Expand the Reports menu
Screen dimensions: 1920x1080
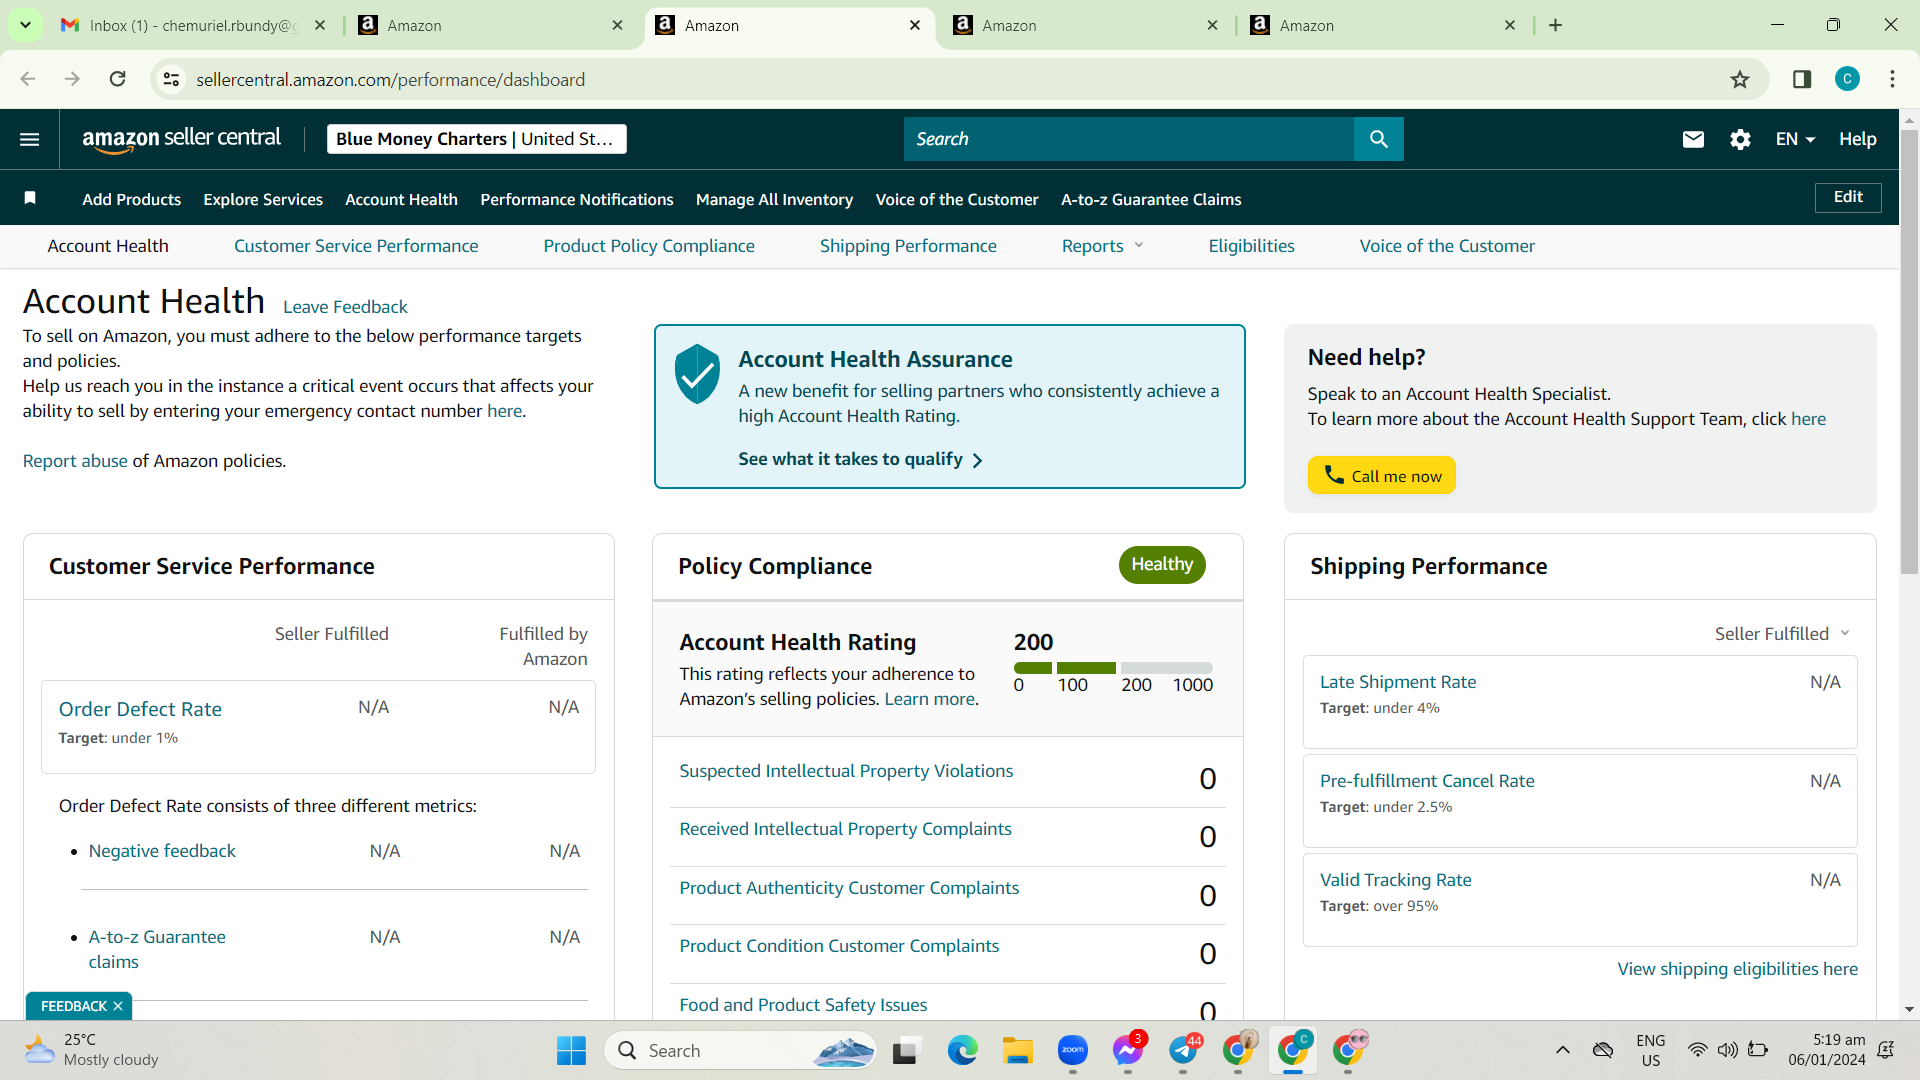click(x=1102, y=246)
